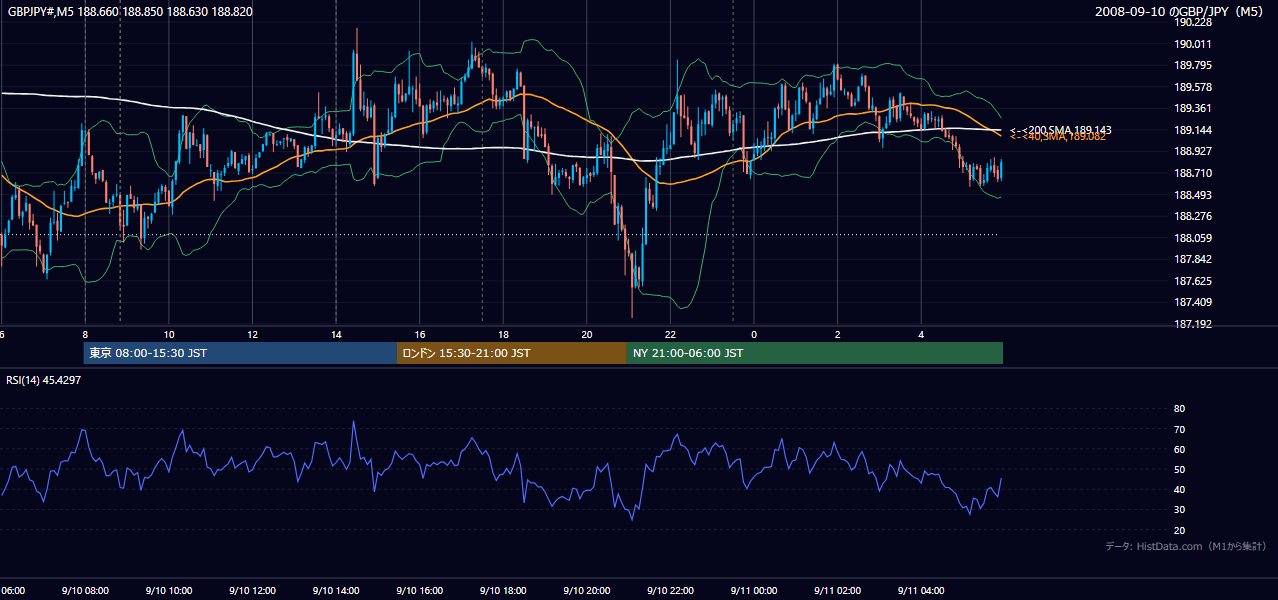Viewport: 1278px width, 600px height.
Task: Click RSI scale value 70
Action: click(x=1180, y=429)
